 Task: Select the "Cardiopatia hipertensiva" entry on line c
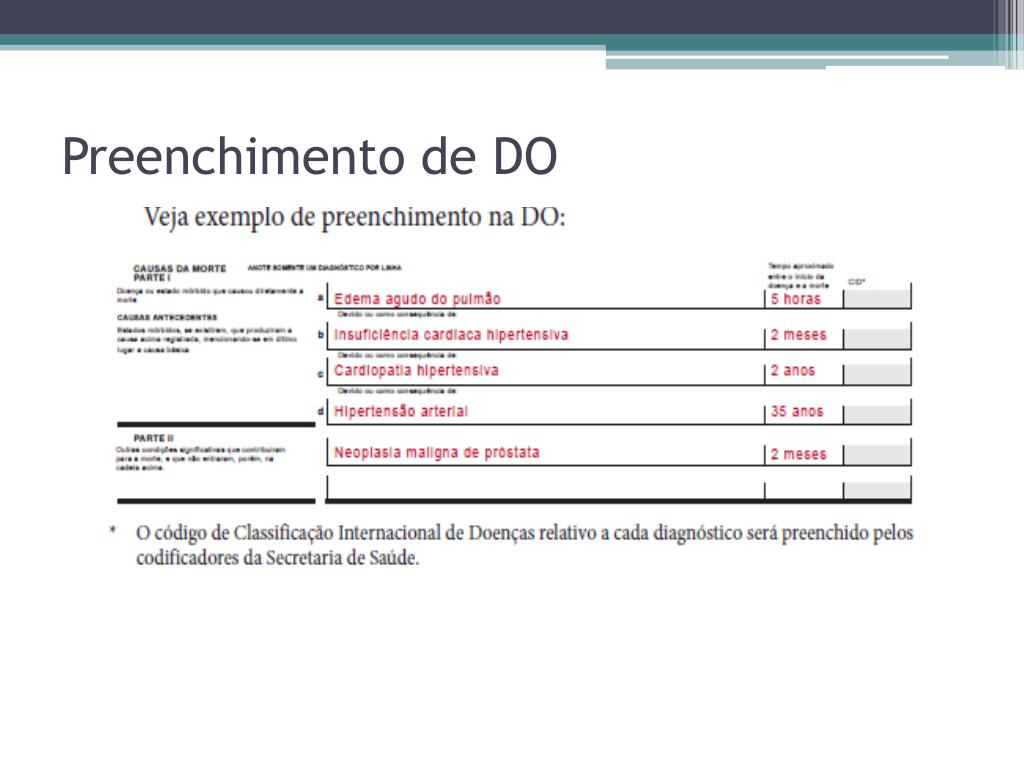416,371
